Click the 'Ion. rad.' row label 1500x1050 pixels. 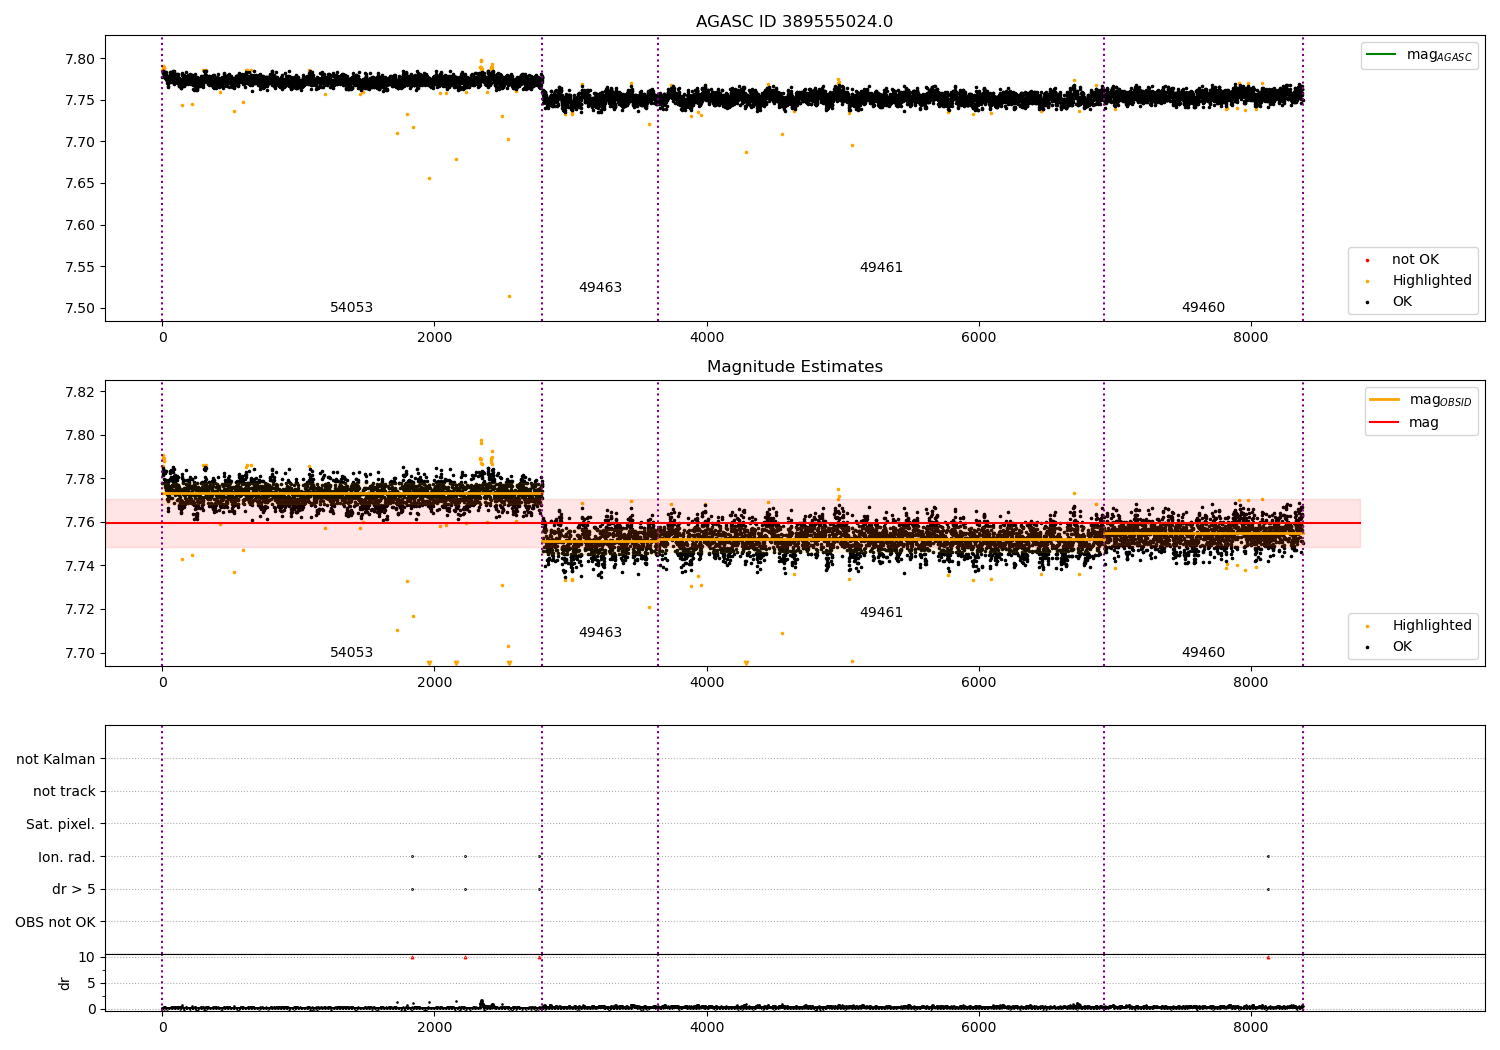pyautogui.click(x=67, y=858)
